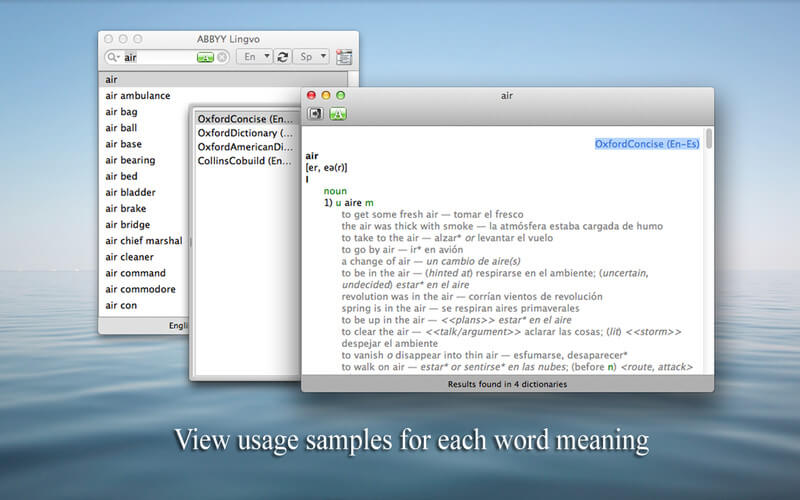Select 'air brake' in the word list

click(x=126, y=208)
